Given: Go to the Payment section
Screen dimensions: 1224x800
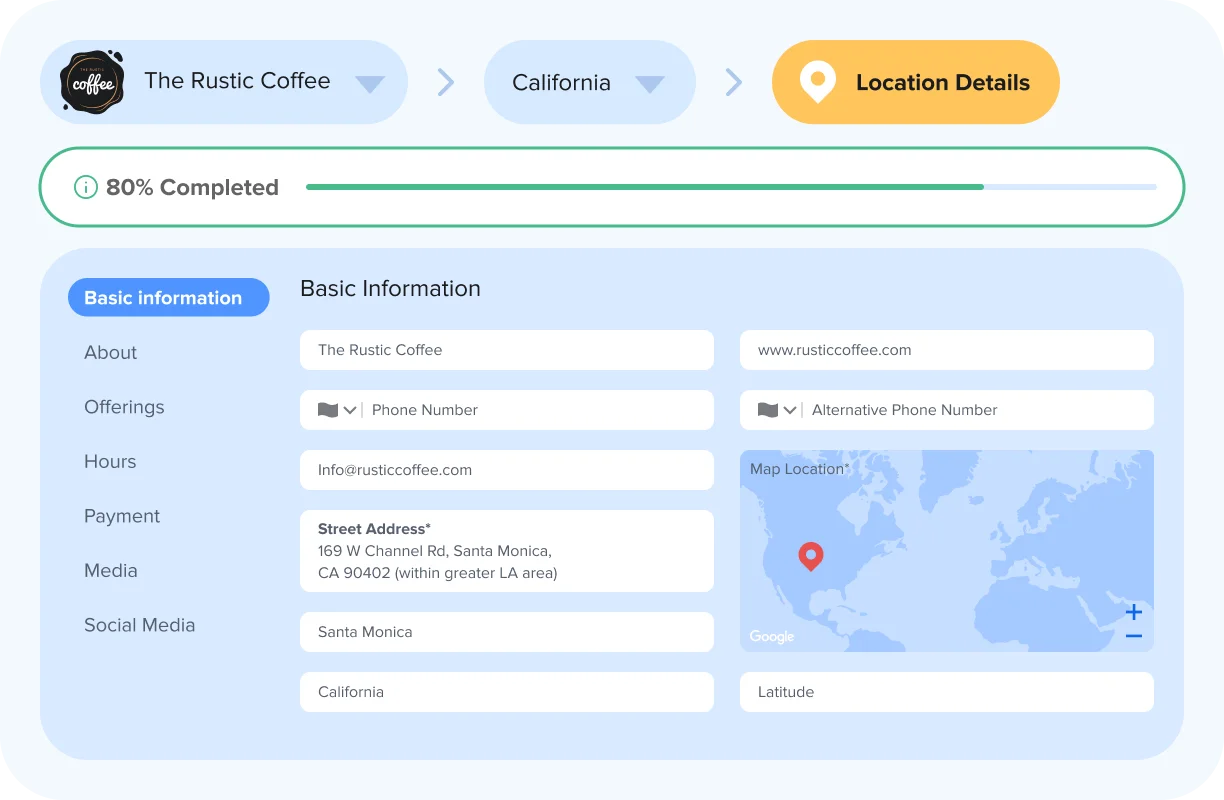Looking at the screenshot, I should pos(122,516).
